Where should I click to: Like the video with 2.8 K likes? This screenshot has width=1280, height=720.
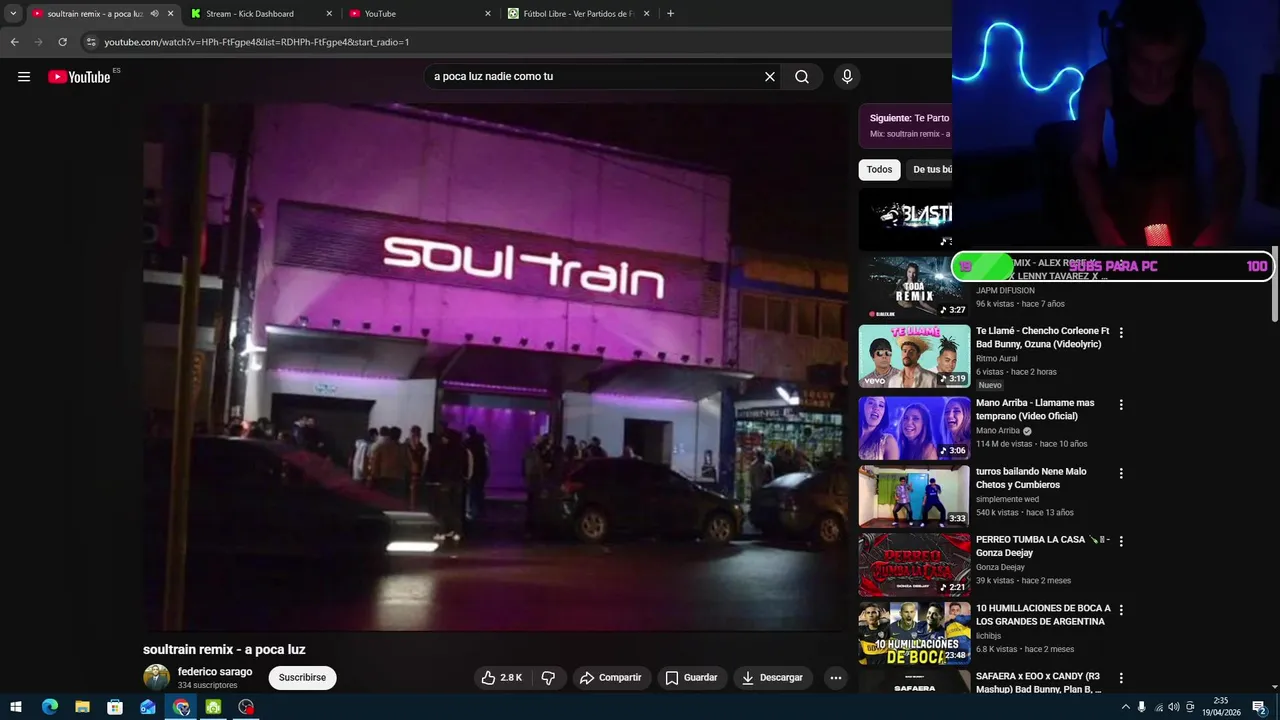tap(501, 678)
